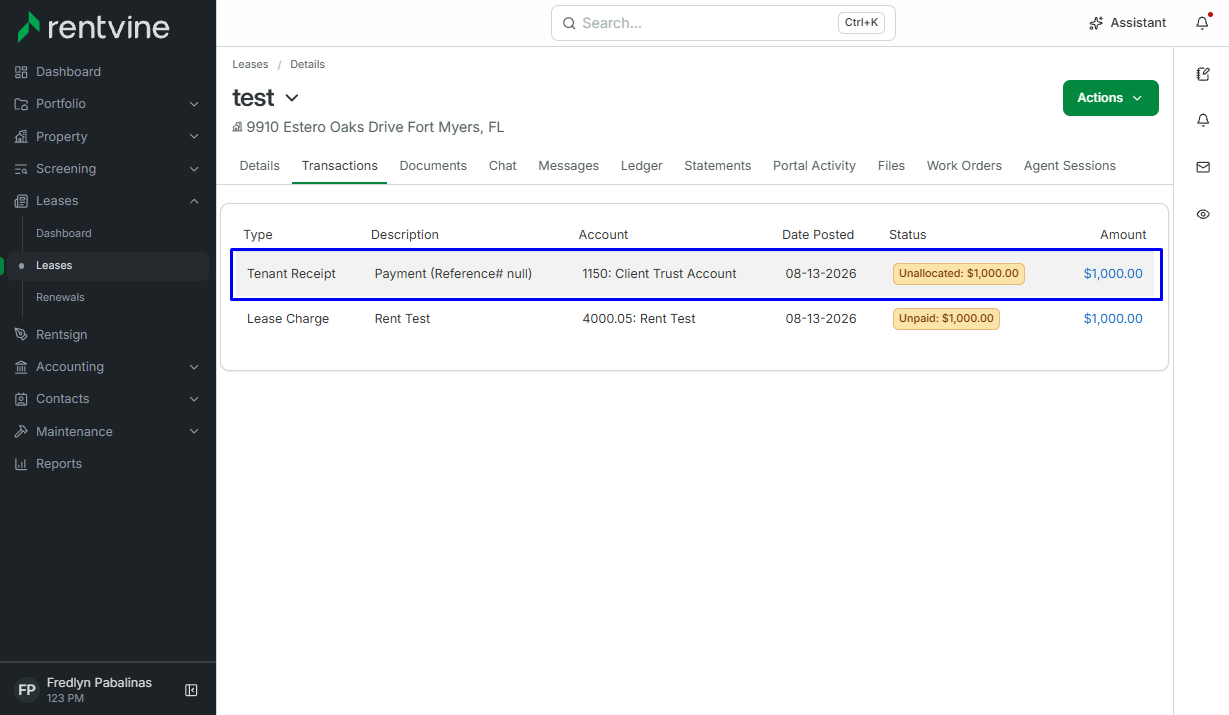
Task: Click the Date Posted column header
Action: tap(818, 235)
